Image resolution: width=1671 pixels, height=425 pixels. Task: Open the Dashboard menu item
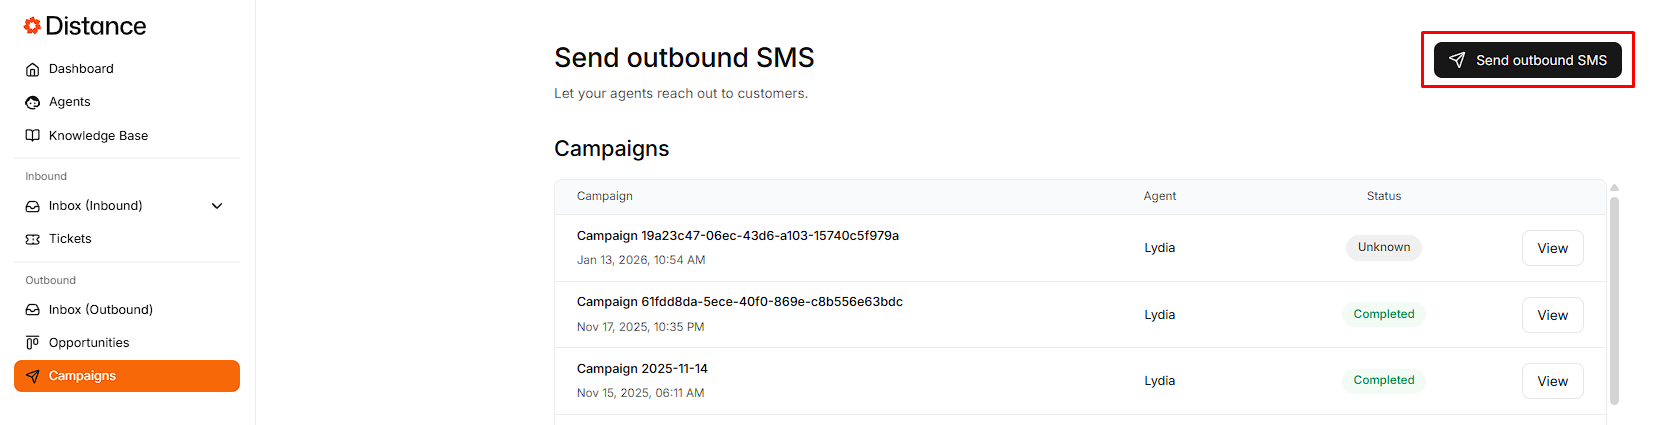point(81,69)
